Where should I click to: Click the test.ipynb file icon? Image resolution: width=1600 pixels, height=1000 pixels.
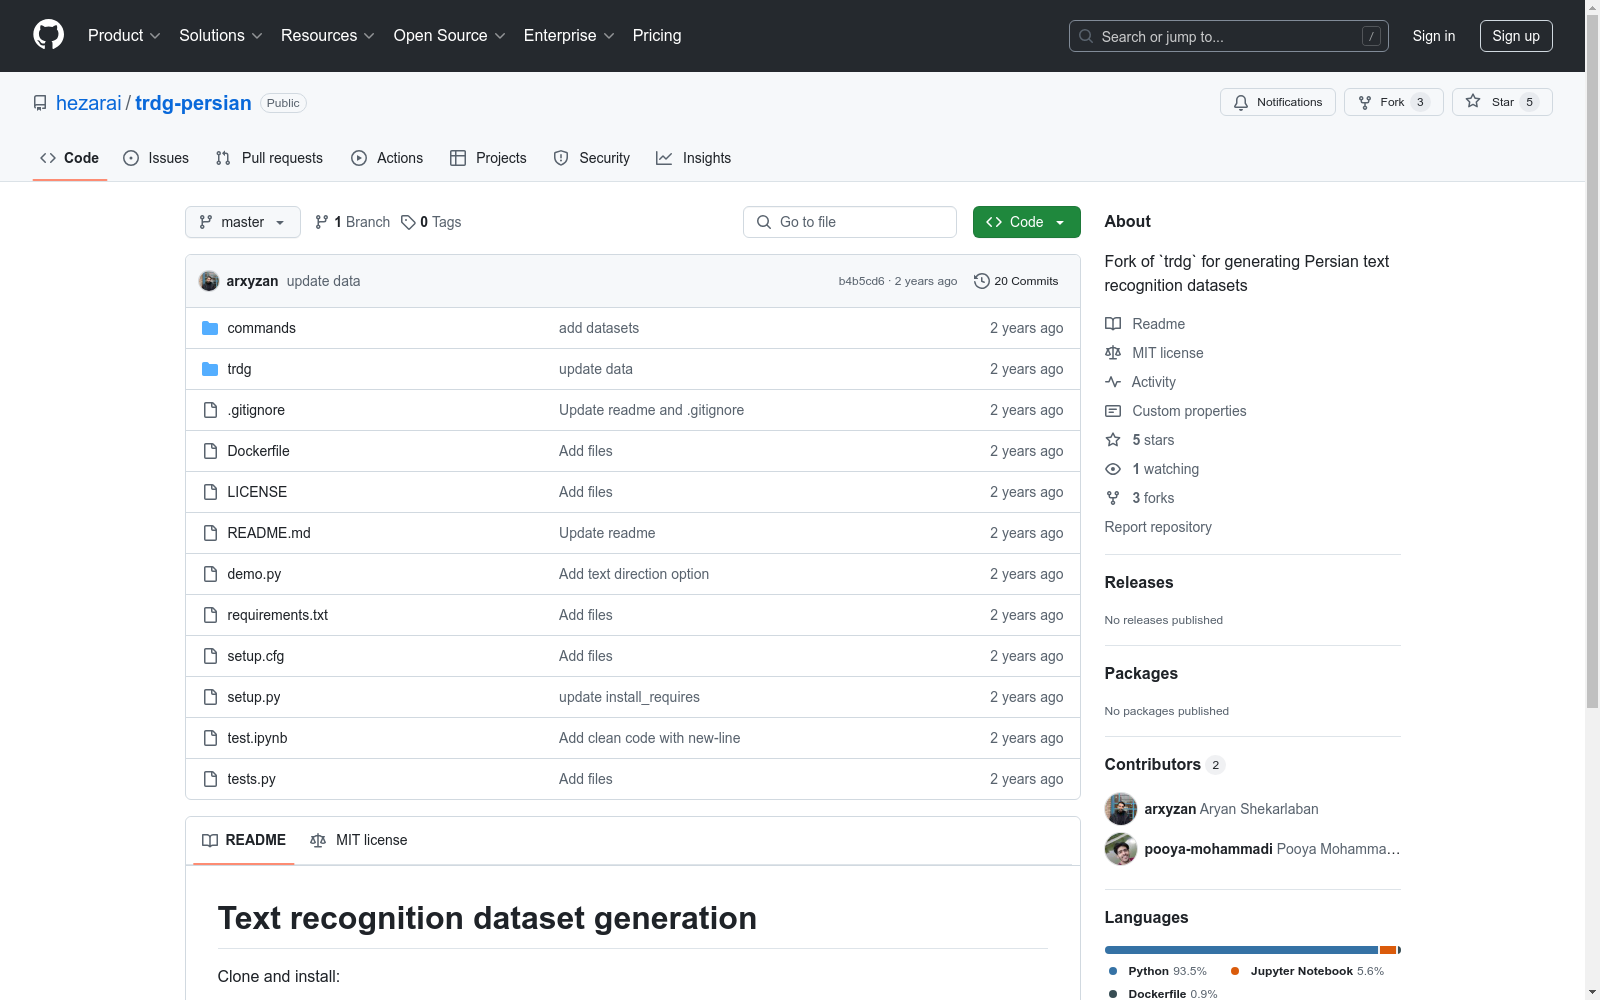[210, 738]
